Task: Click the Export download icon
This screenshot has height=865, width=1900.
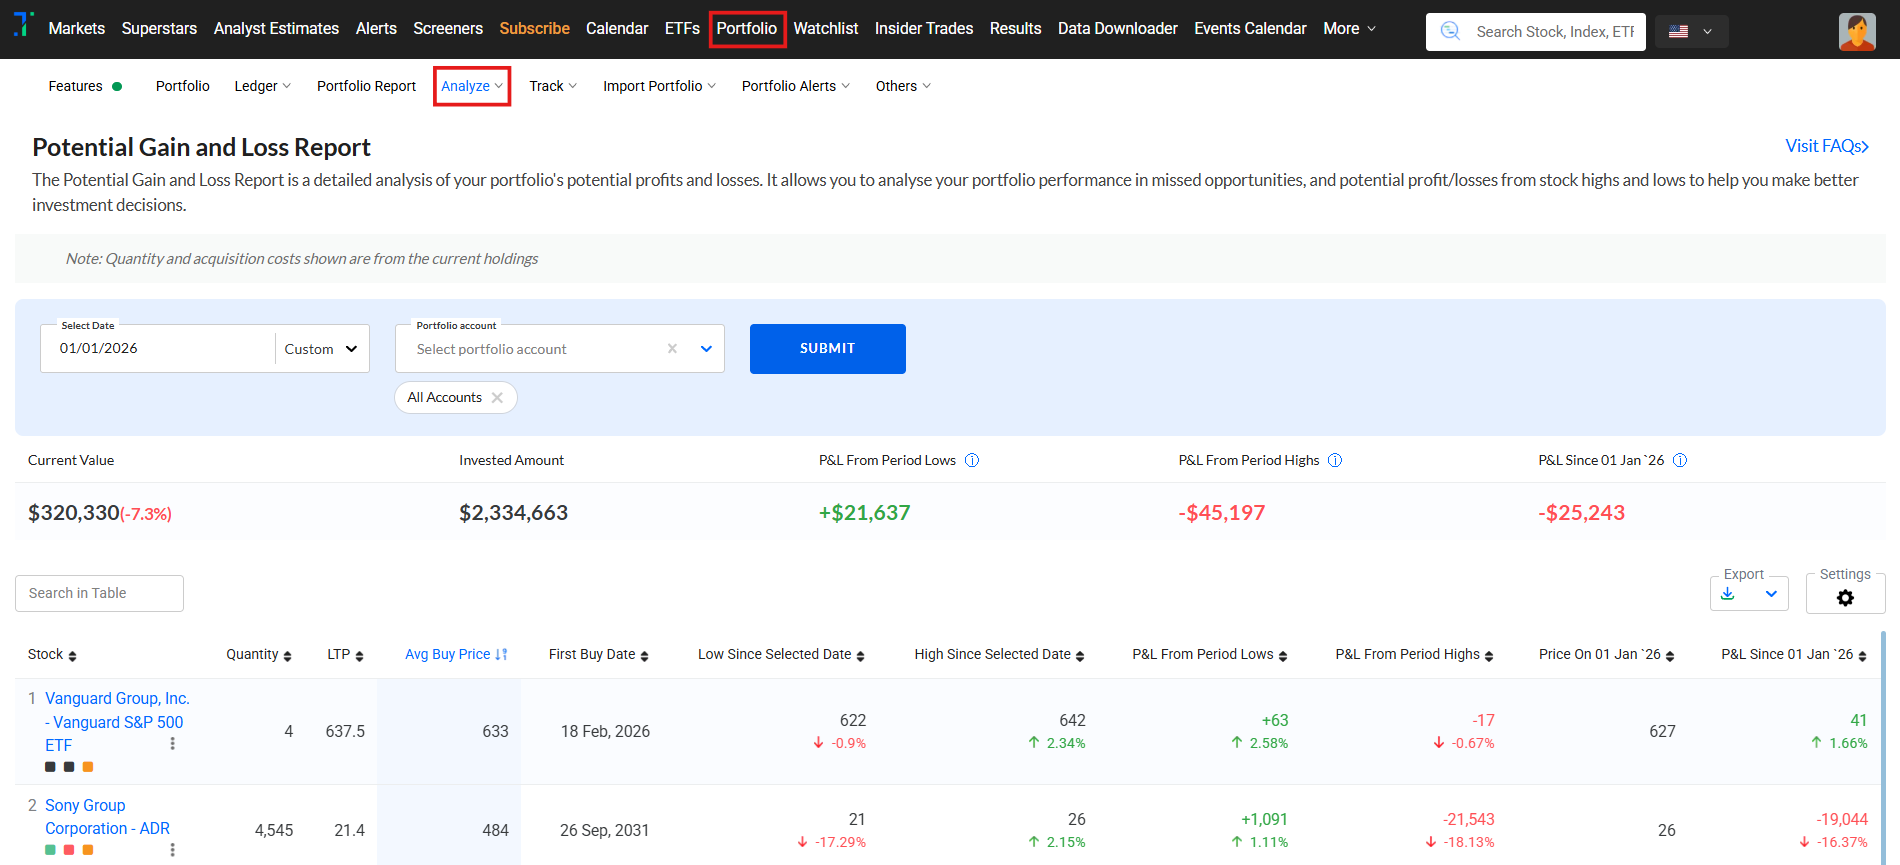Action: click(1728, 594)
